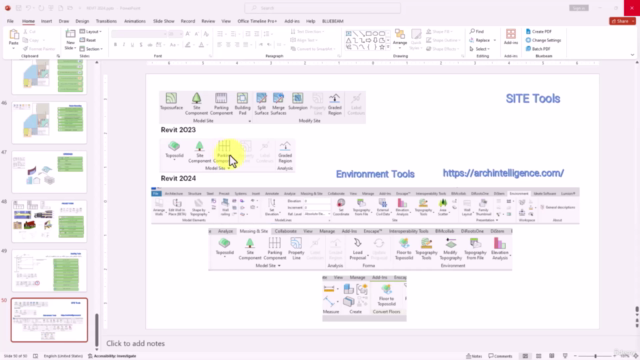Toggle Bold formatting
This screenshot has width=640, height=360.
[116, 45]
